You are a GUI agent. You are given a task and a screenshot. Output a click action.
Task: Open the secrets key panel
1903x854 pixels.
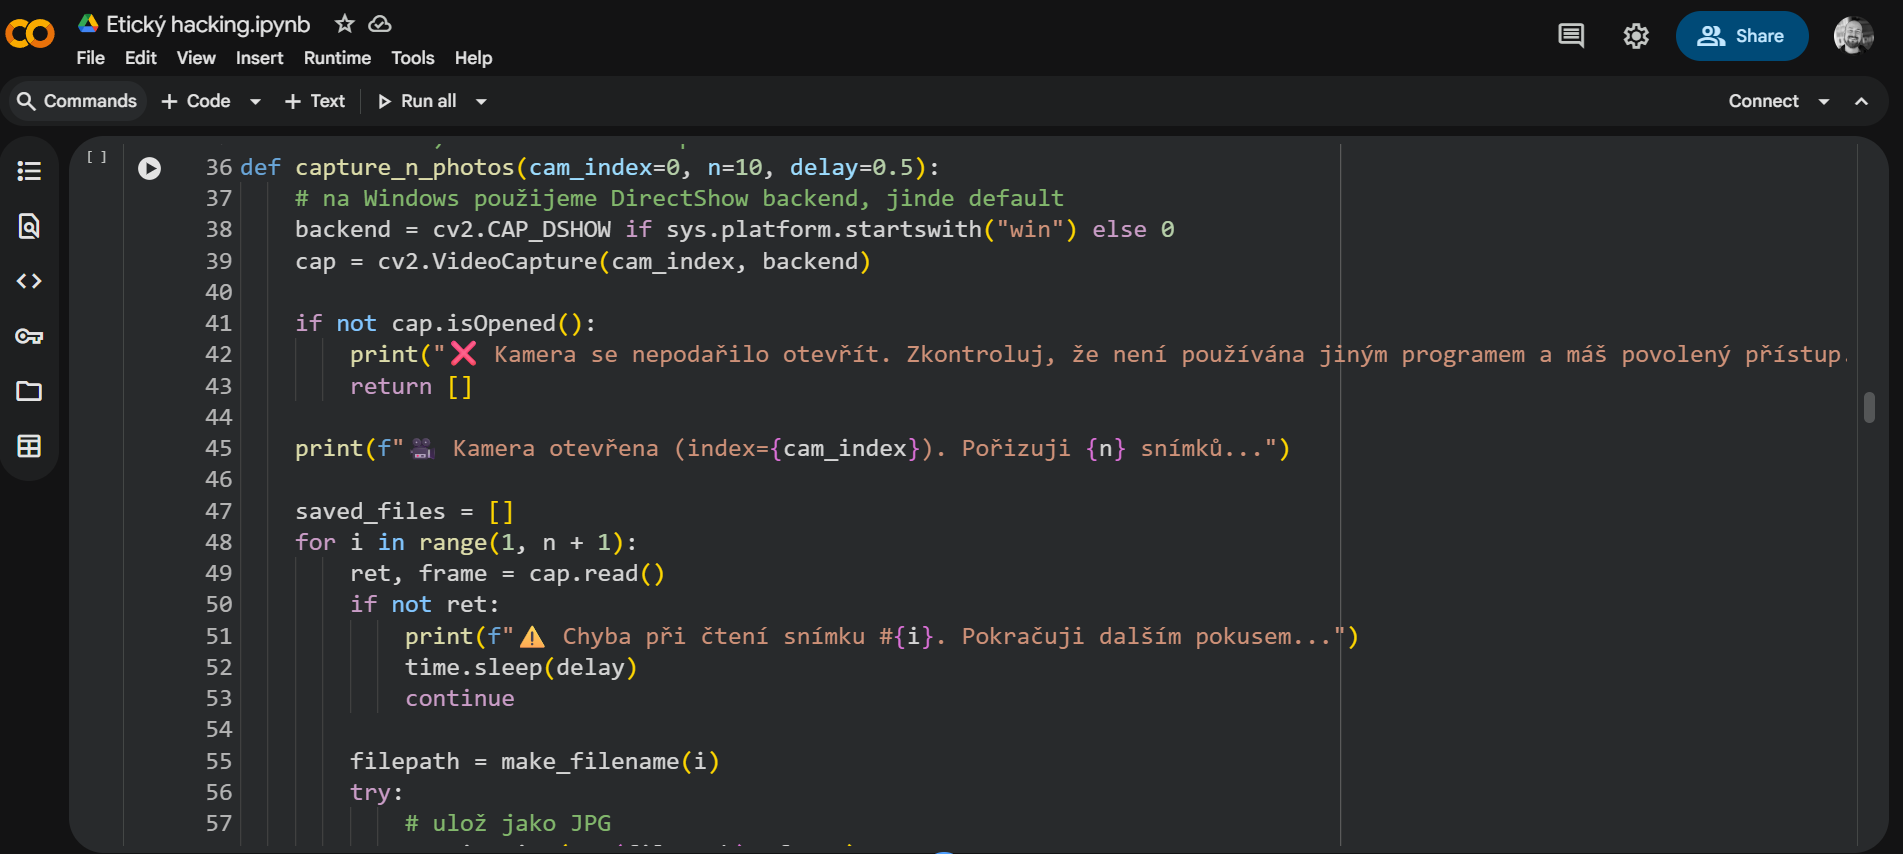[29, 336]
